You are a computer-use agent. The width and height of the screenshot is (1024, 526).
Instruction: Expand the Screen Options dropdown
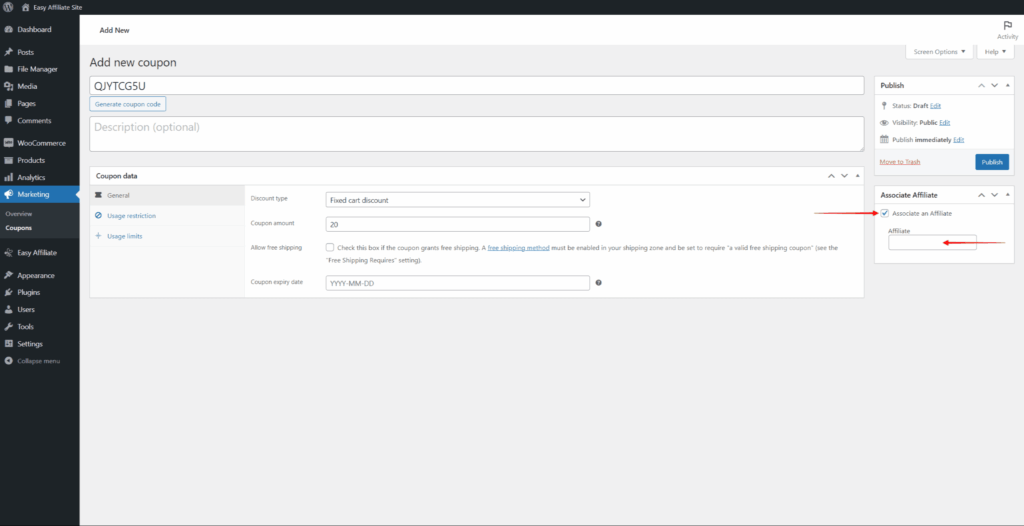pos(939,52)
